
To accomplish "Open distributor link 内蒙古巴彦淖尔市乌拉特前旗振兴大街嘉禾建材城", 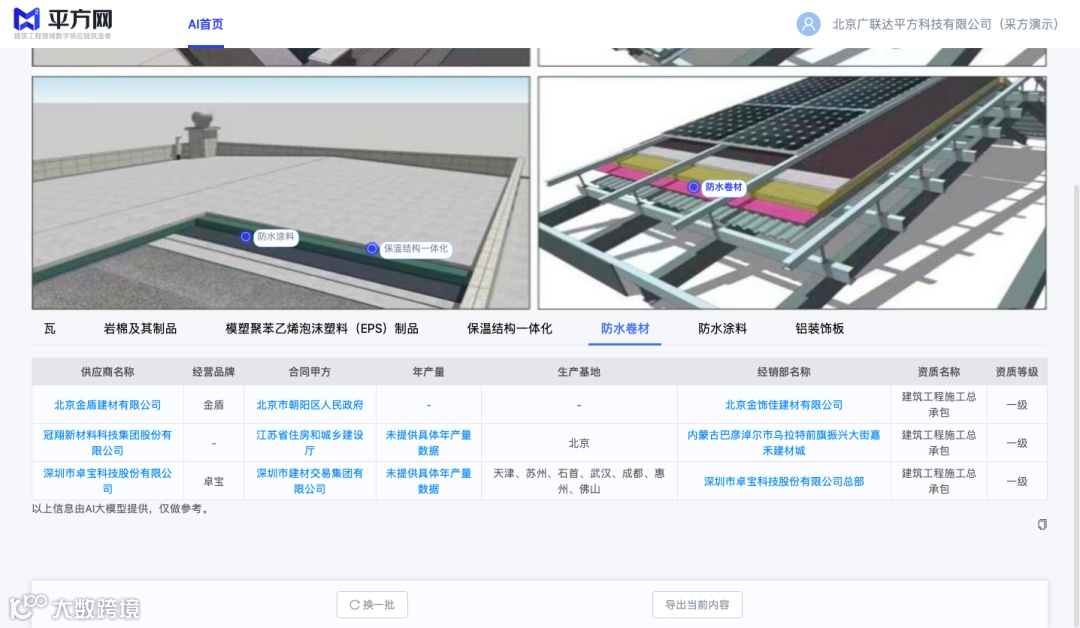I will click(784, 443).
